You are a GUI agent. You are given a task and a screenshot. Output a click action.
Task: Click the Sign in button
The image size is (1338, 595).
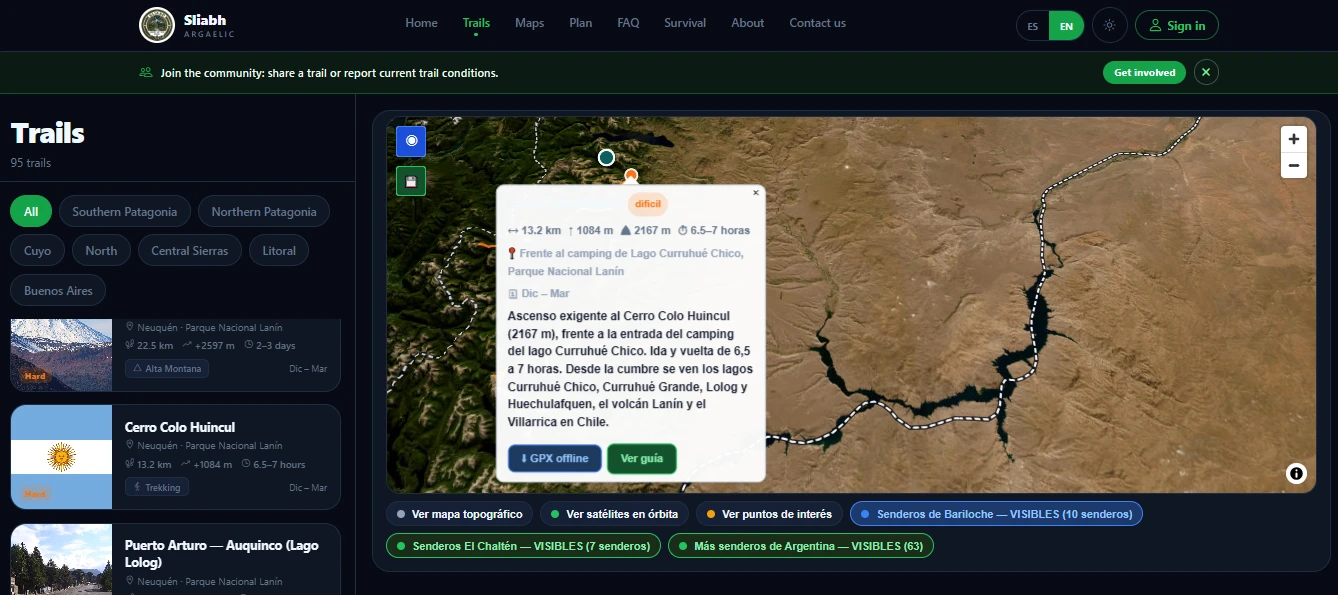click(x=1177, y=26)
